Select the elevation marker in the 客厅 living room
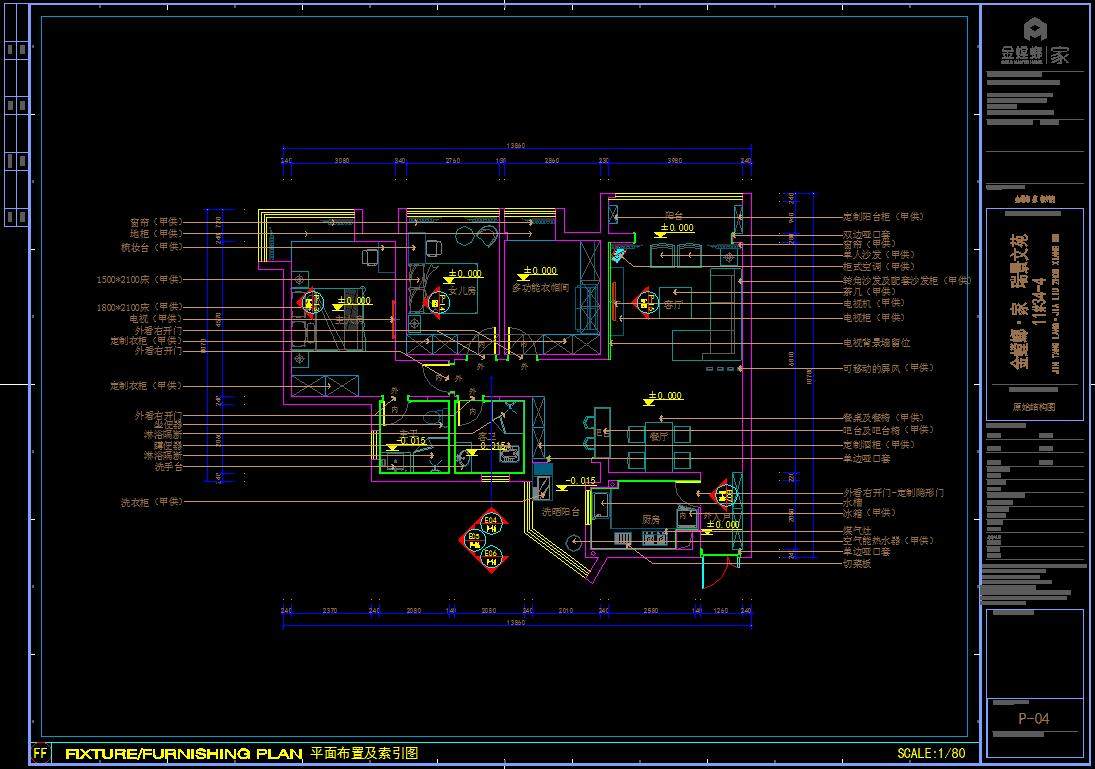This screenshot has height=769, width=1095. (x=644, y=299)
